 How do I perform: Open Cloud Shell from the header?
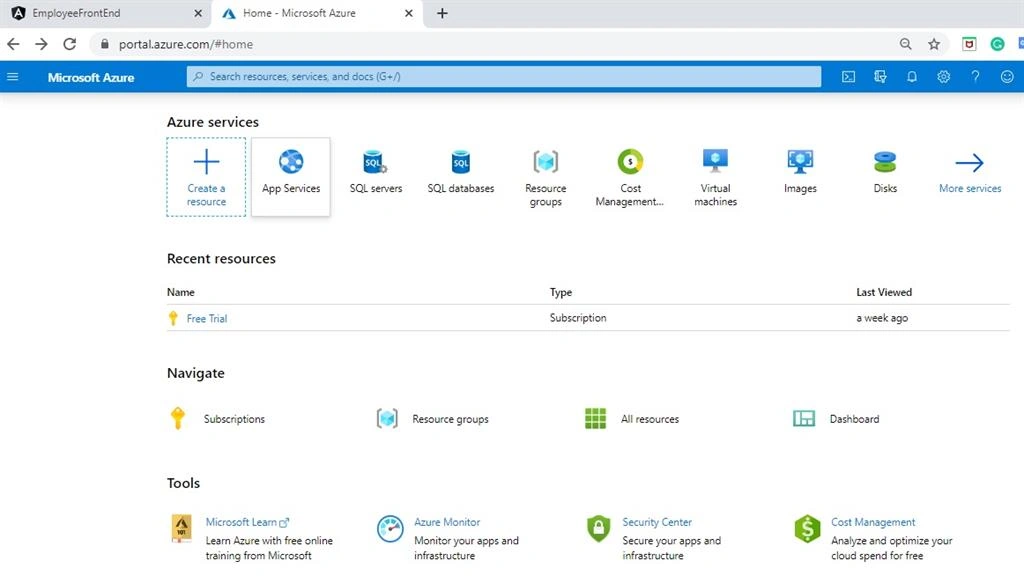848,77
